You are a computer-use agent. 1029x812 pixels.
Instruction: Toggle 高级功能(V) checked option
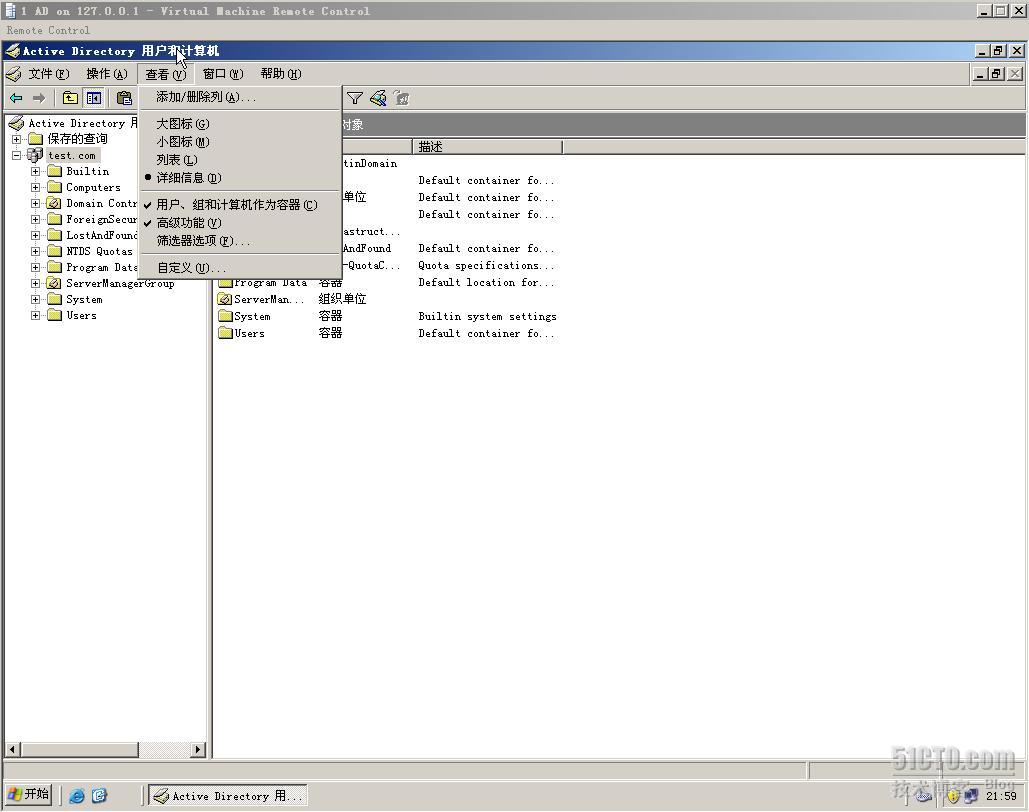[x=240, y=223]
